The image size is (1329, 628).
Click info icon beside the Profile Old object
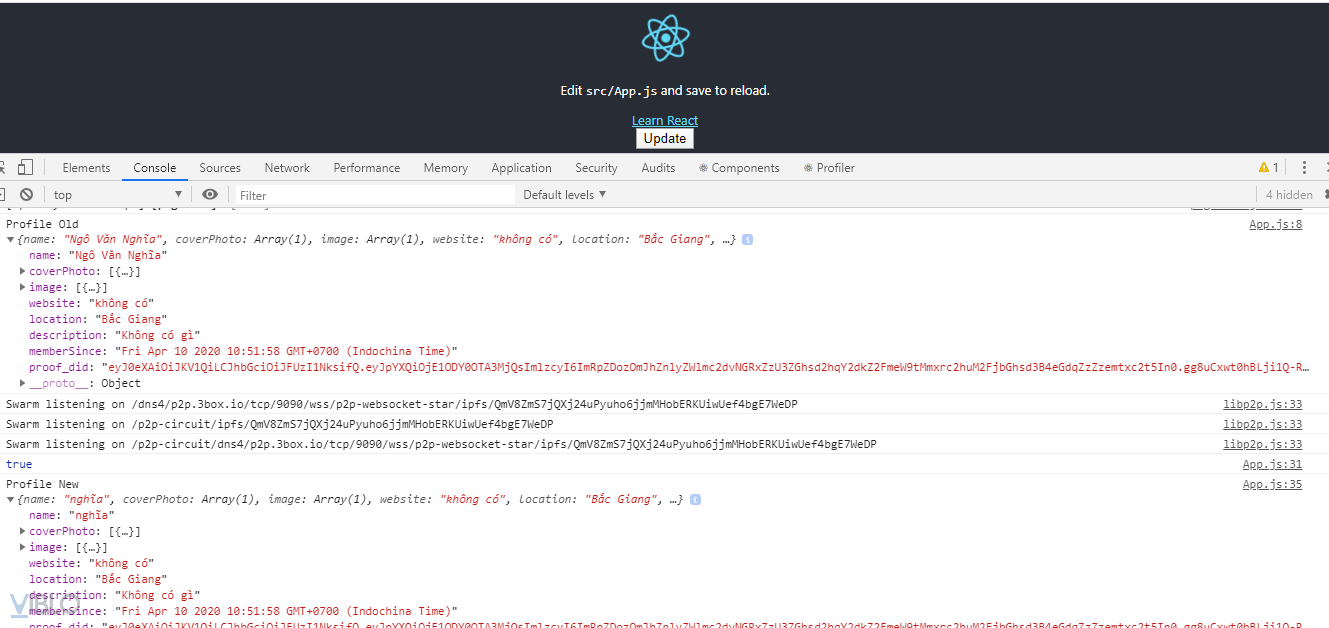(747, 240)
